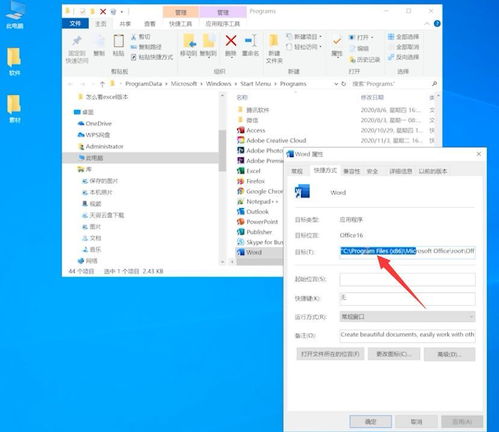Click the Start in (起始位置) field
The image size is (499, 432).
[407, 279]
